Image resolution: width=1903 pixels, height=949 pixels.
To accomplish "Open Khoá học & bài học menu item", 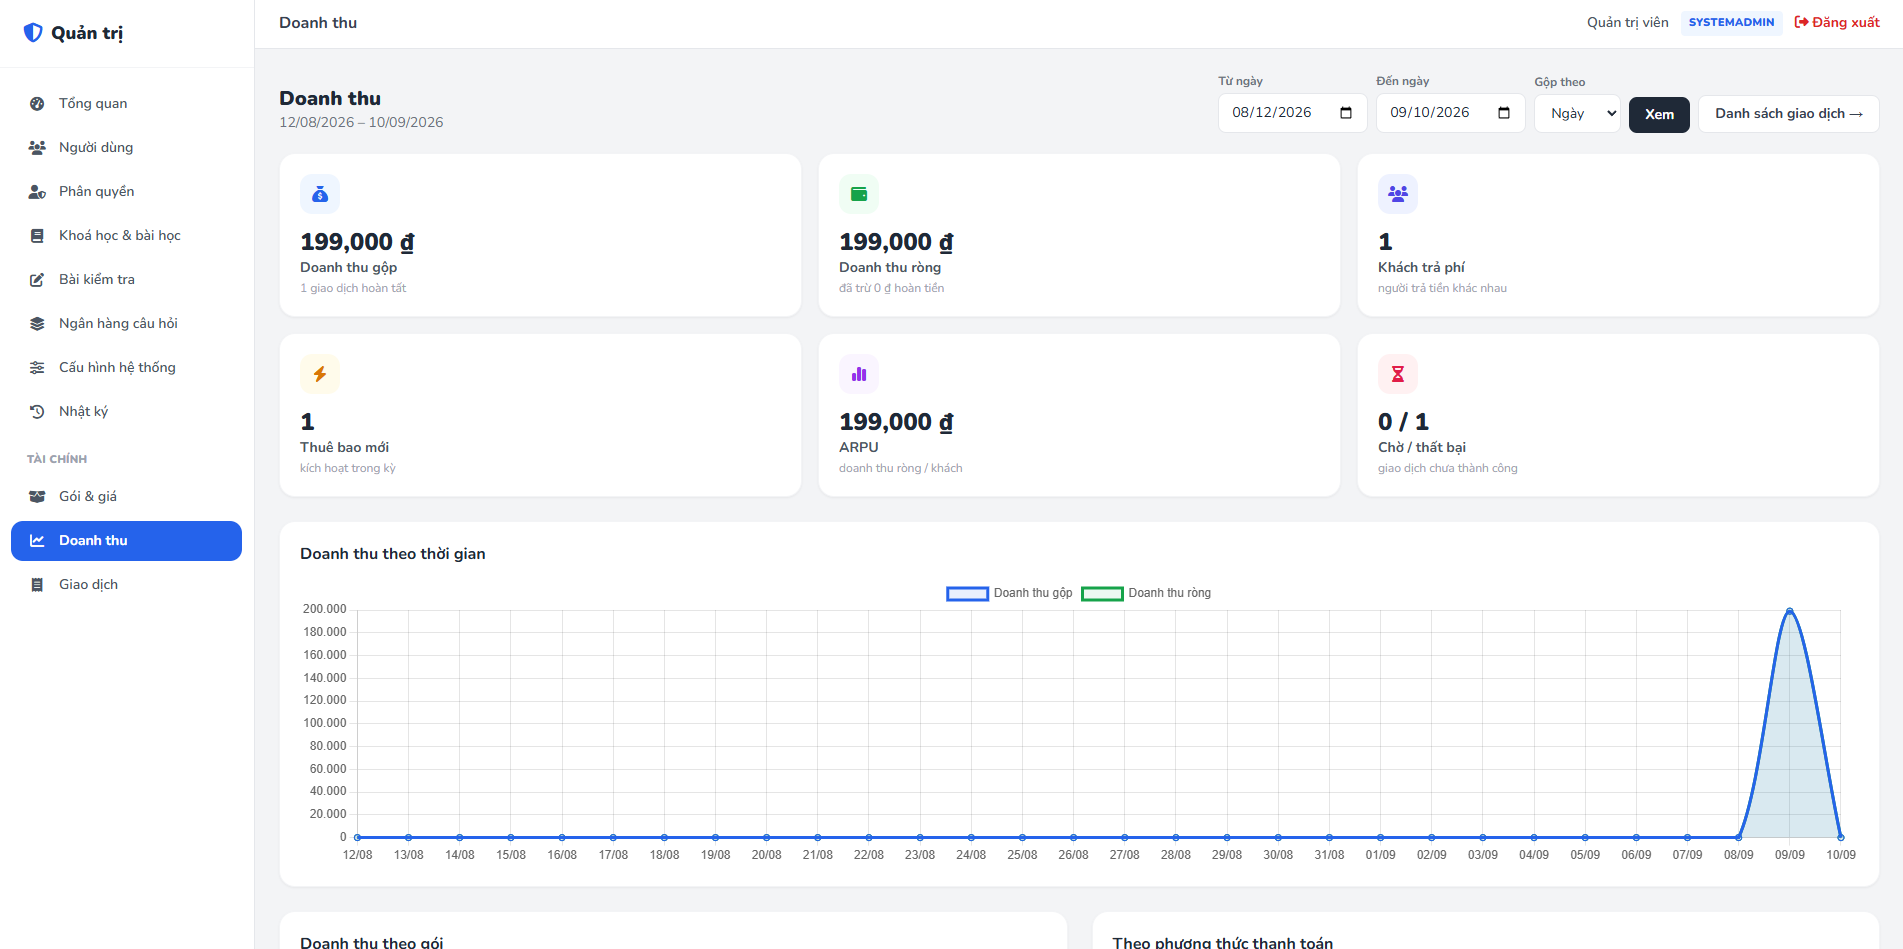I will coord(126,236).
